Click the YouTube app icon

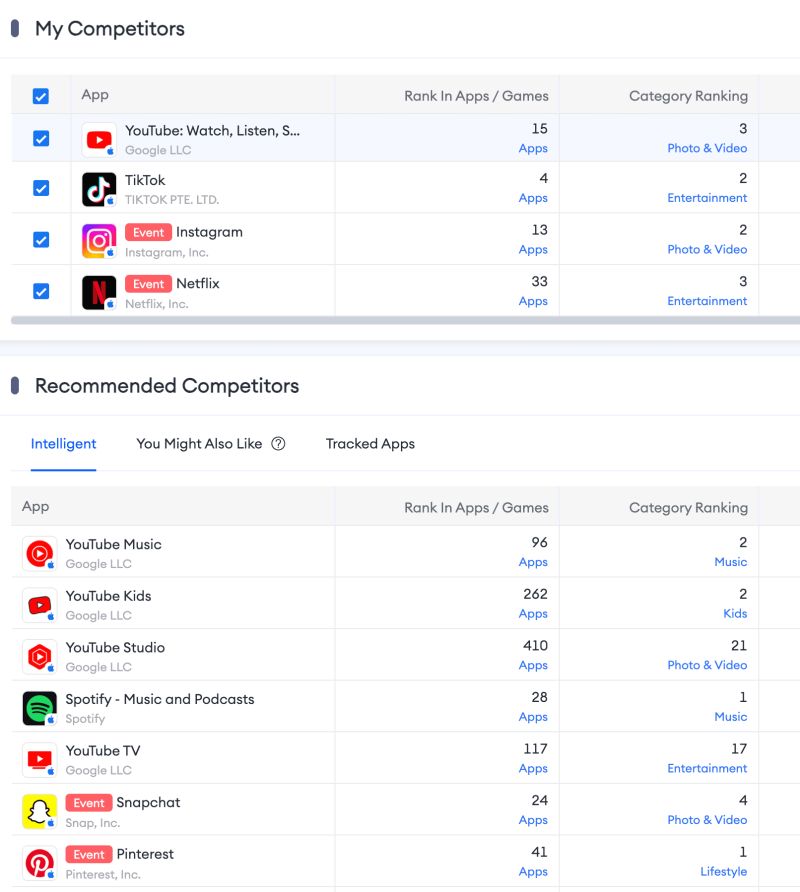(x=98, y=137)
